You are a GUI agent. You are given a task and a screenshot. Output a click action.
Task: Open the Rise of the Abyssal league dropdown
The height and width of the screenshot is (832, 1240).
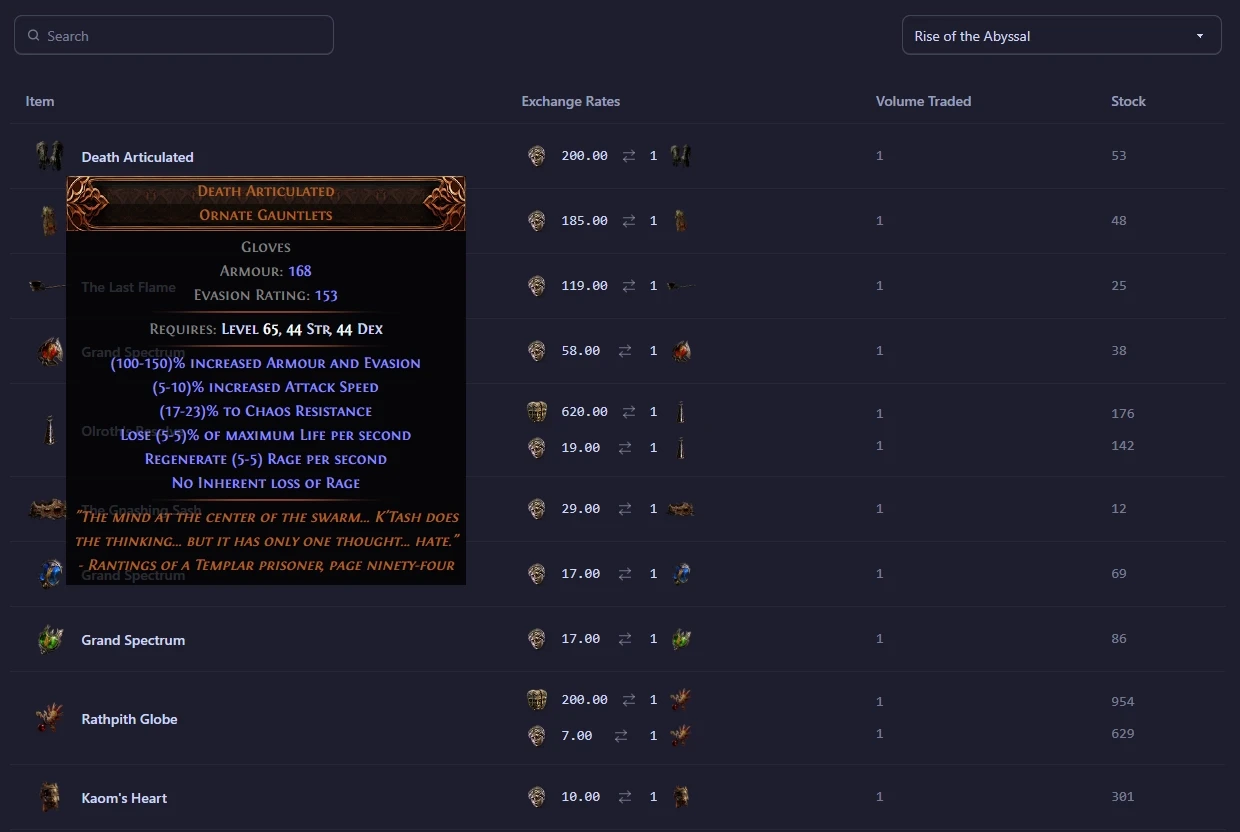pos(1060,34)
